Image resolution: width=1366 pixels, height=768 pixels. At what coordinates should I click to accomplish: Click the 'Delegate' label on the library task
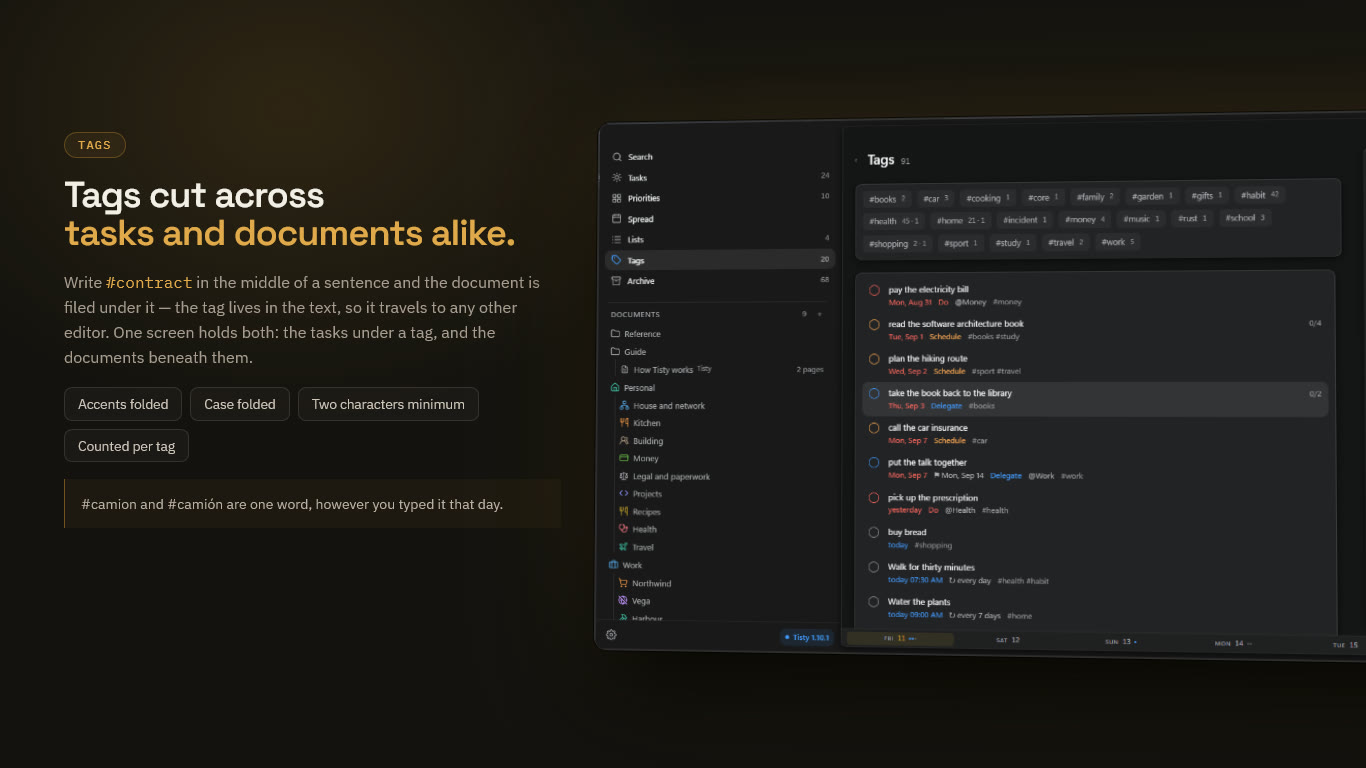coord(946,406)
